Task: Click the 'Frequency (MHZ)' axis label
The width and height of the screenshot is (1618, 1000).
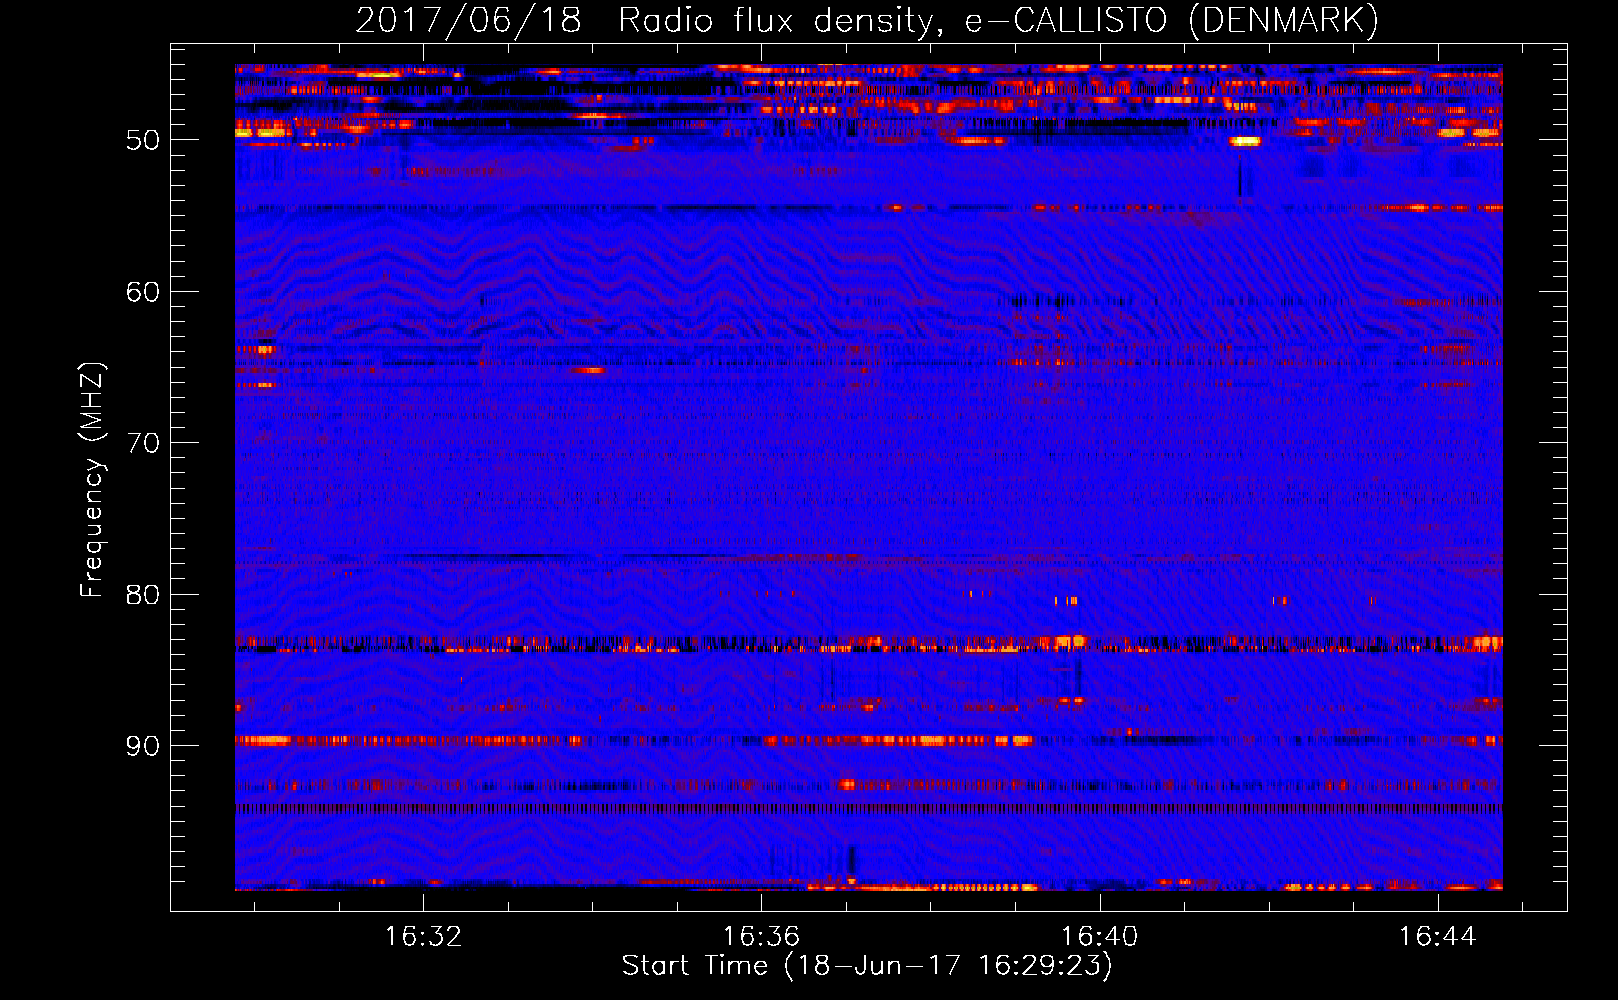Action: pos(92,480)
